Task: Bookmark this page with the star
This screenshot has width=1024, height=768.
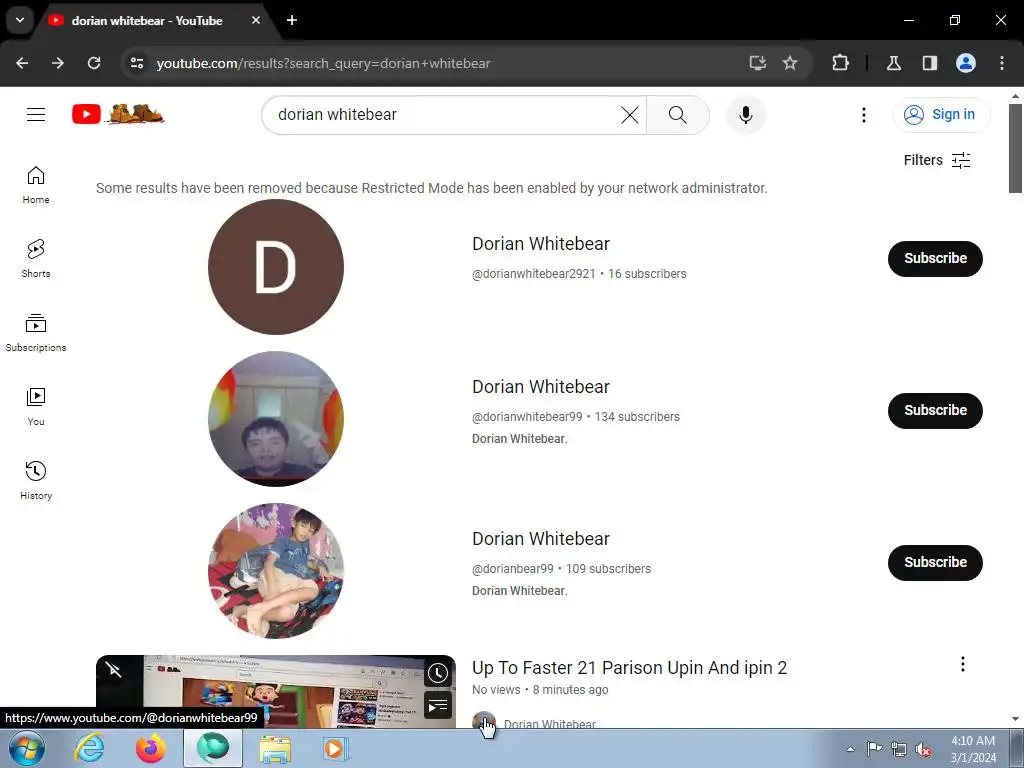Action: tap(790, 63)
